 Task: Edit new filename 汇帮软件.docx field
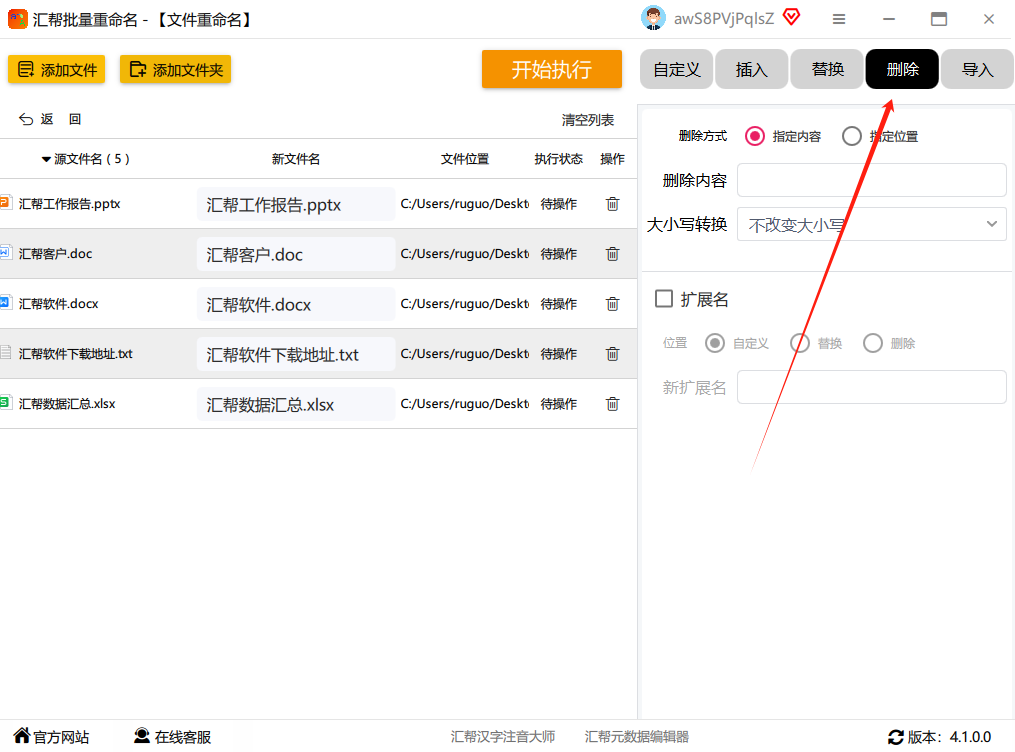[x=296, y=304]
